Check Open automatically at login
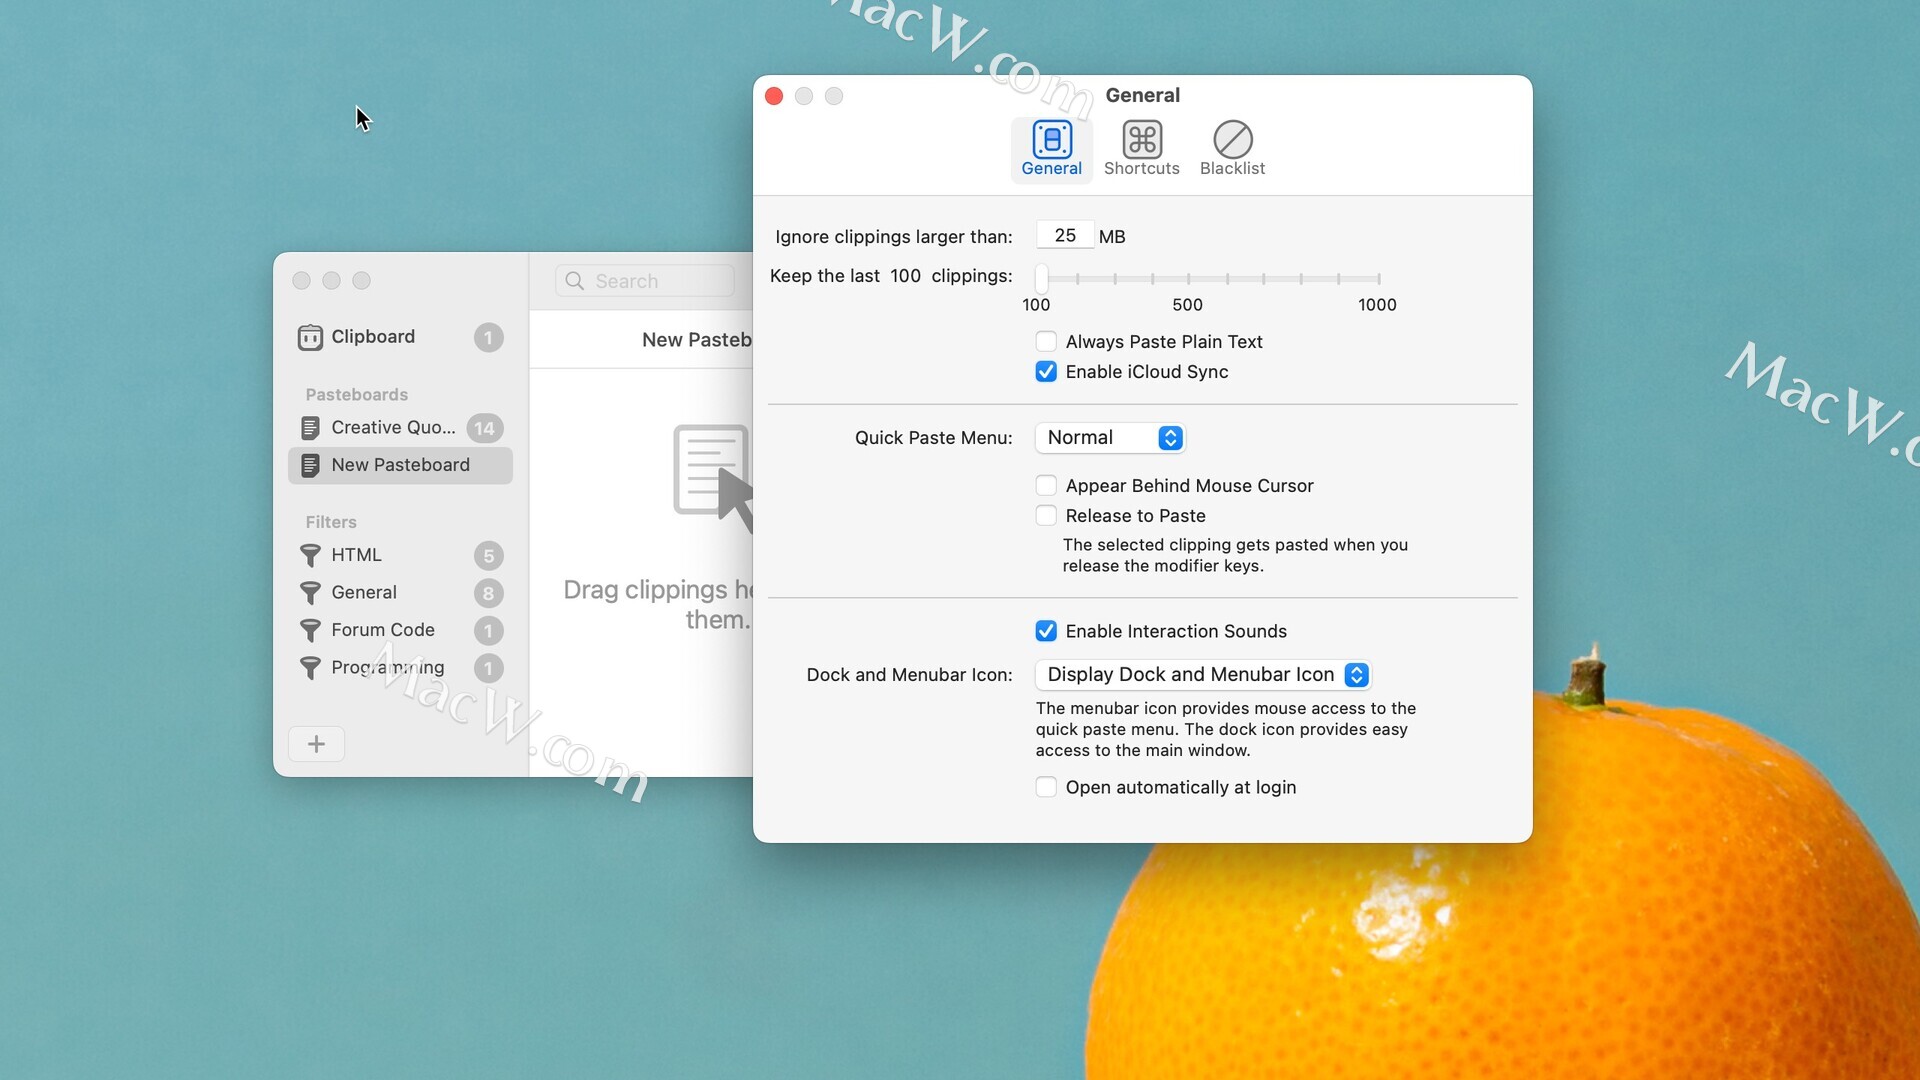The height and width of the screenshot is (1080, 1920). coord(1046,787)
